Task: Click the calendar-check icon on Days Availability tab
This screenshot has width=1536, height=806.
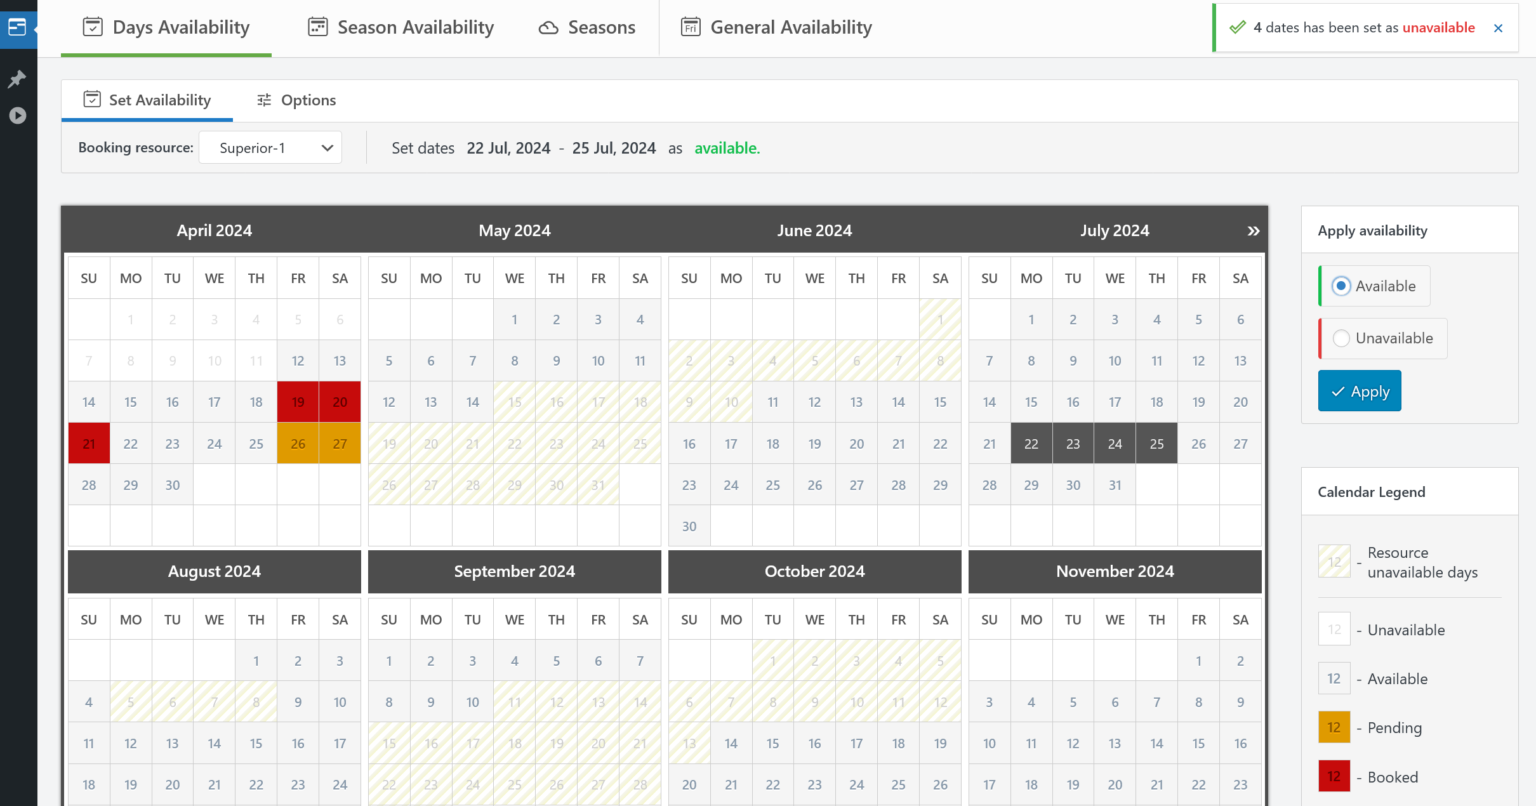Action: [x=93, y=27]
